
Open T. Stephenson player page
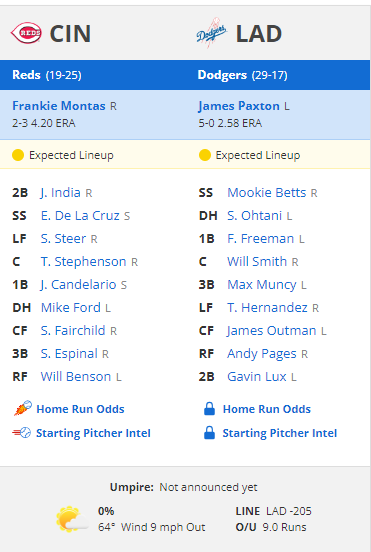tap(83, 262)
